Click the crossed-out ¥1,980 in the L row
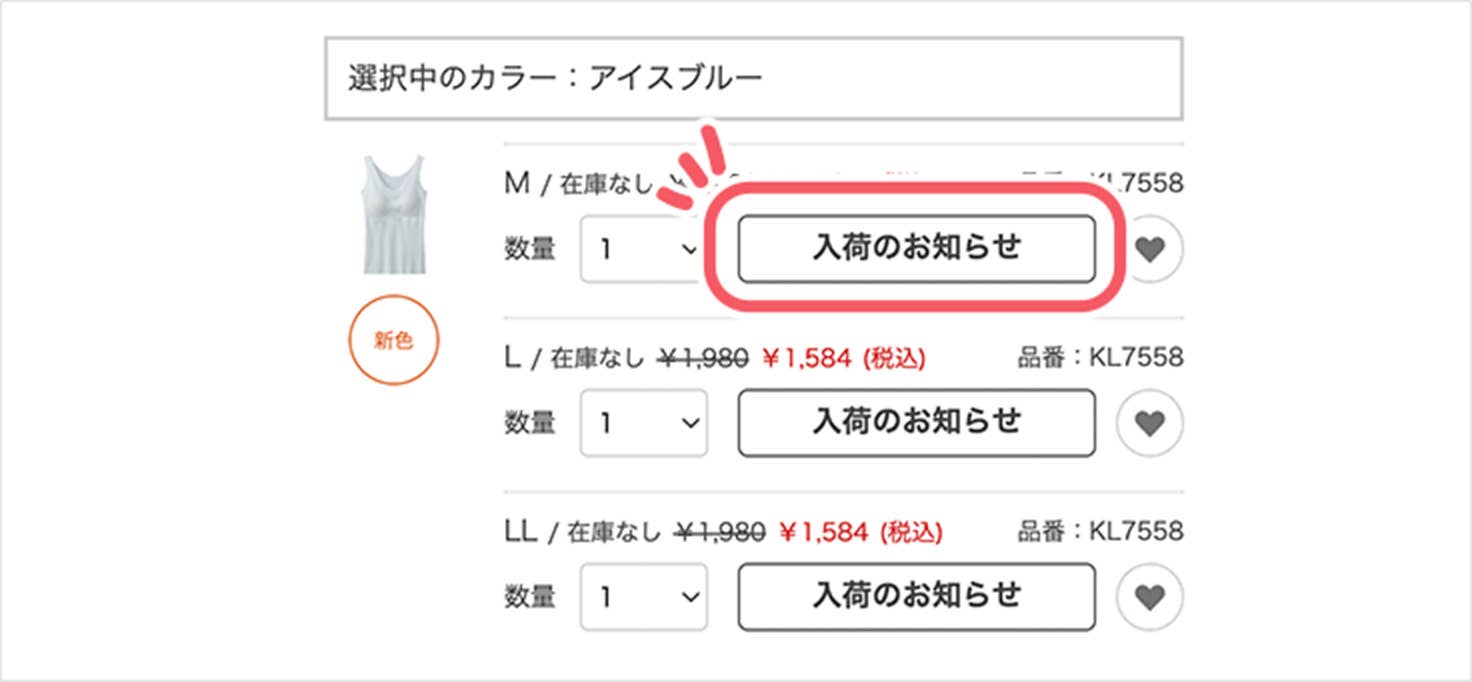Viewport: 1472px width, 682px height. click(x=702, y=358)
